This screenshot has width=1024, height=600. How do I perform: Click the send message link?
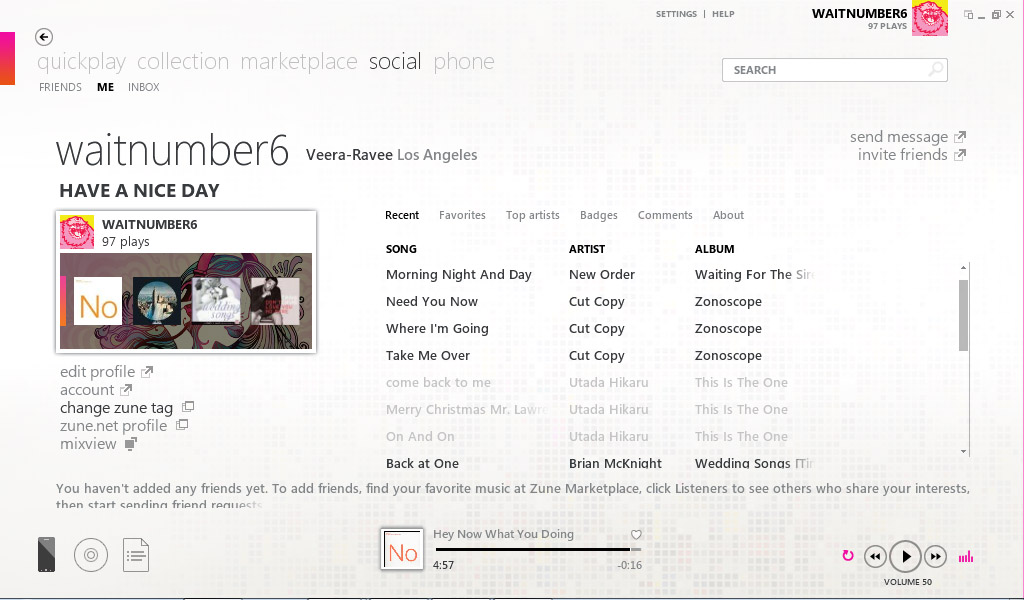click(x=899, y=137)
